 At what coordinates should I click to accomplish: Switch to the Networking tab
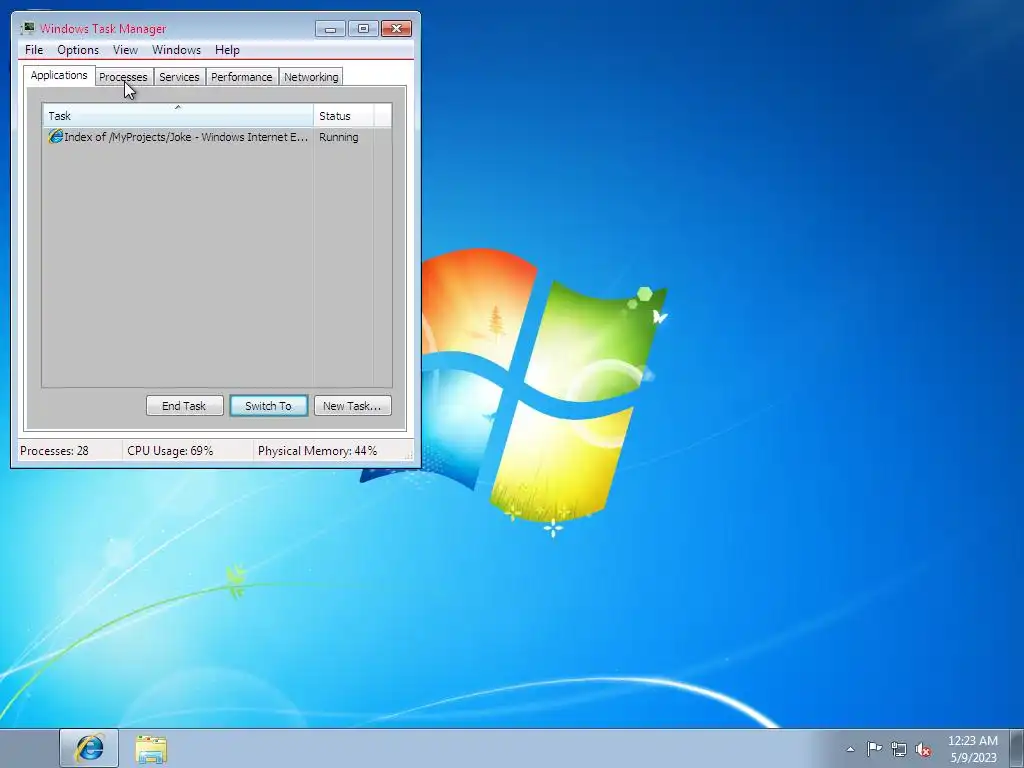click(x=311, y=77)
